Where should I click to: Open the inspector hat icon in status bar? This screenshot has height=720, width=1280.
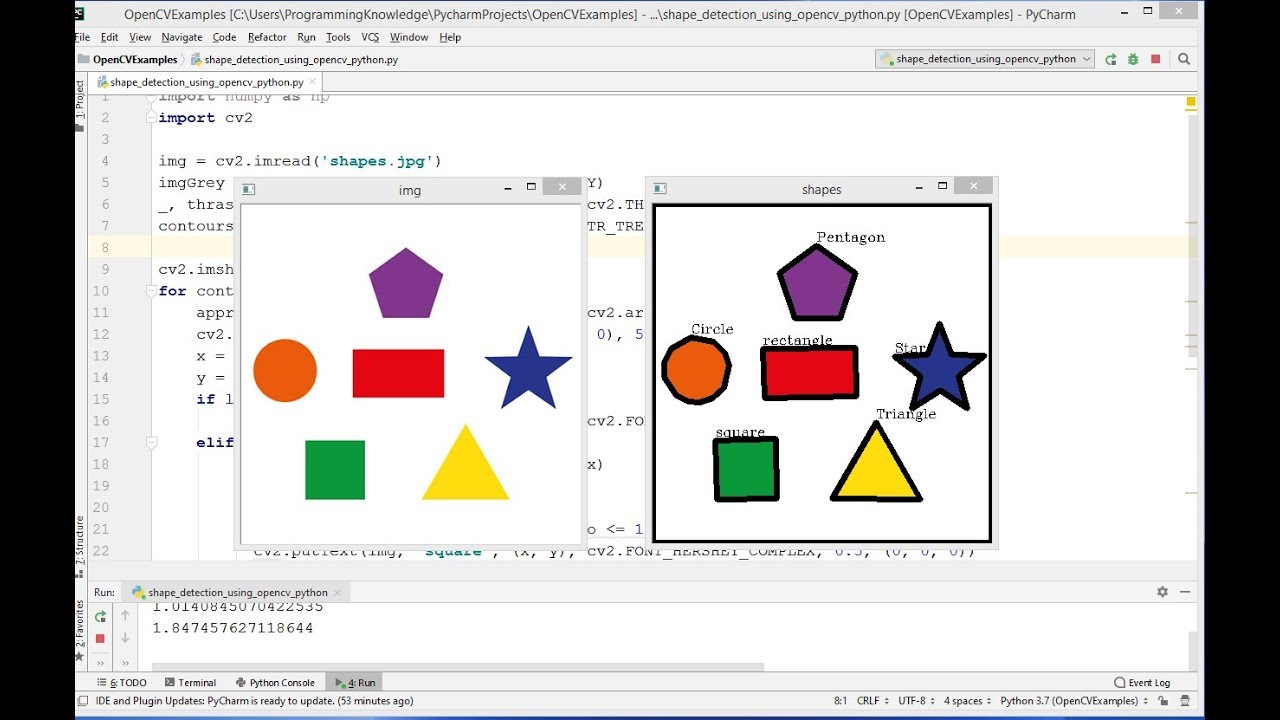[x=1184, y=701]
